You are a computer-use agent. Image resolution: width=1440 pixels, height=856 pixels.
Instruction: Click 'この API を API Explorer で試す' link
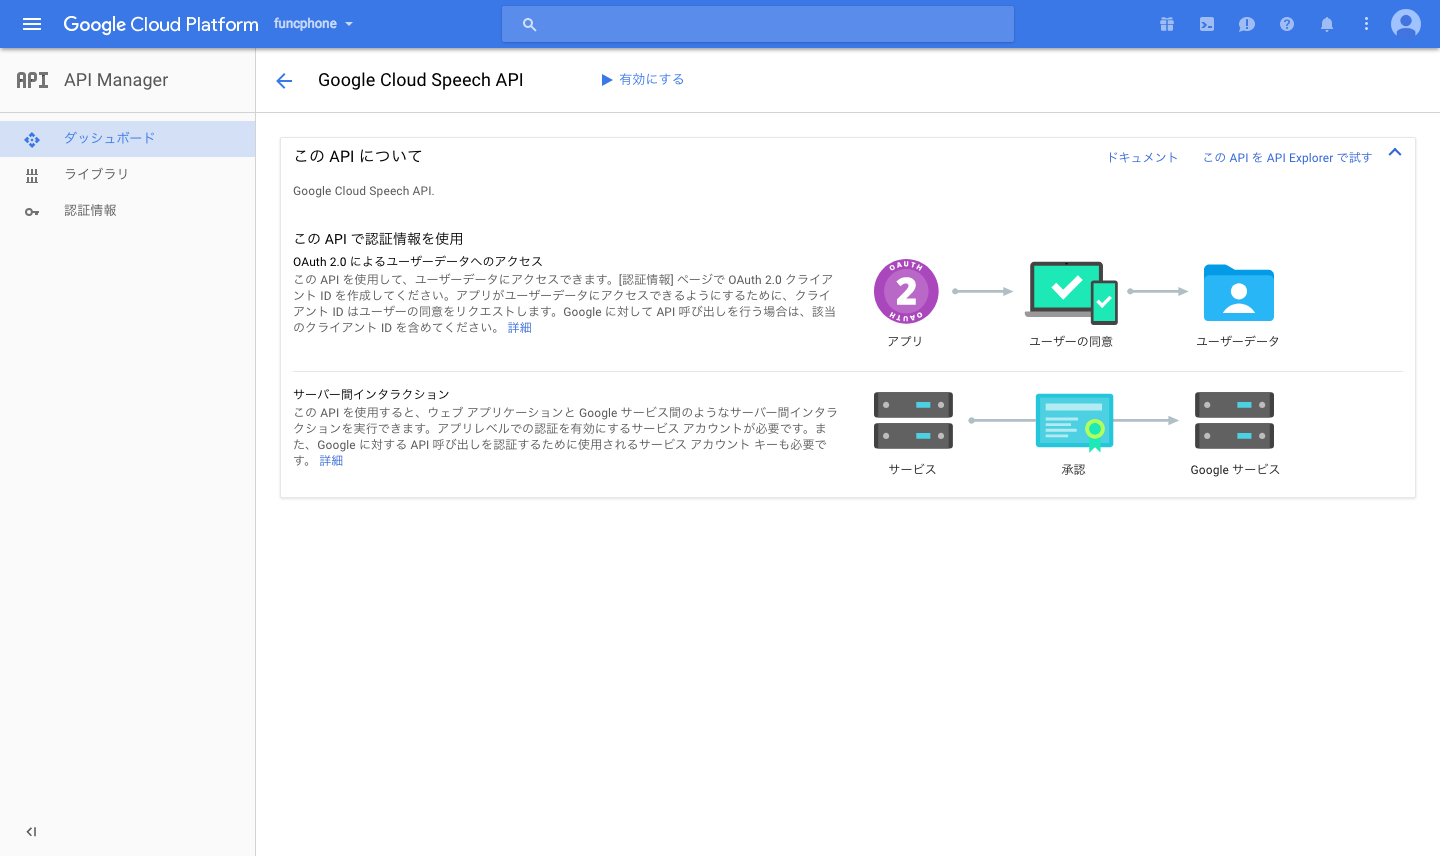[x=1287, y=158]
